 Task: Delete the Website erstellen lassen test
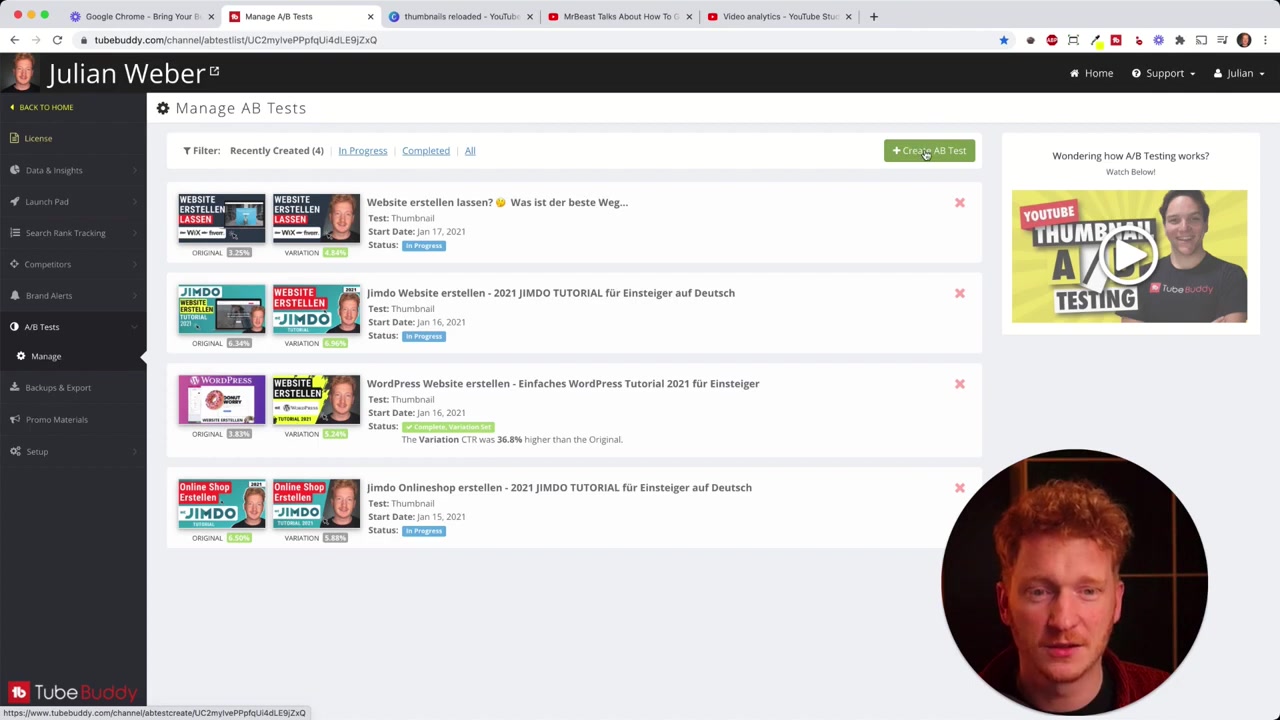pos(959,203)
